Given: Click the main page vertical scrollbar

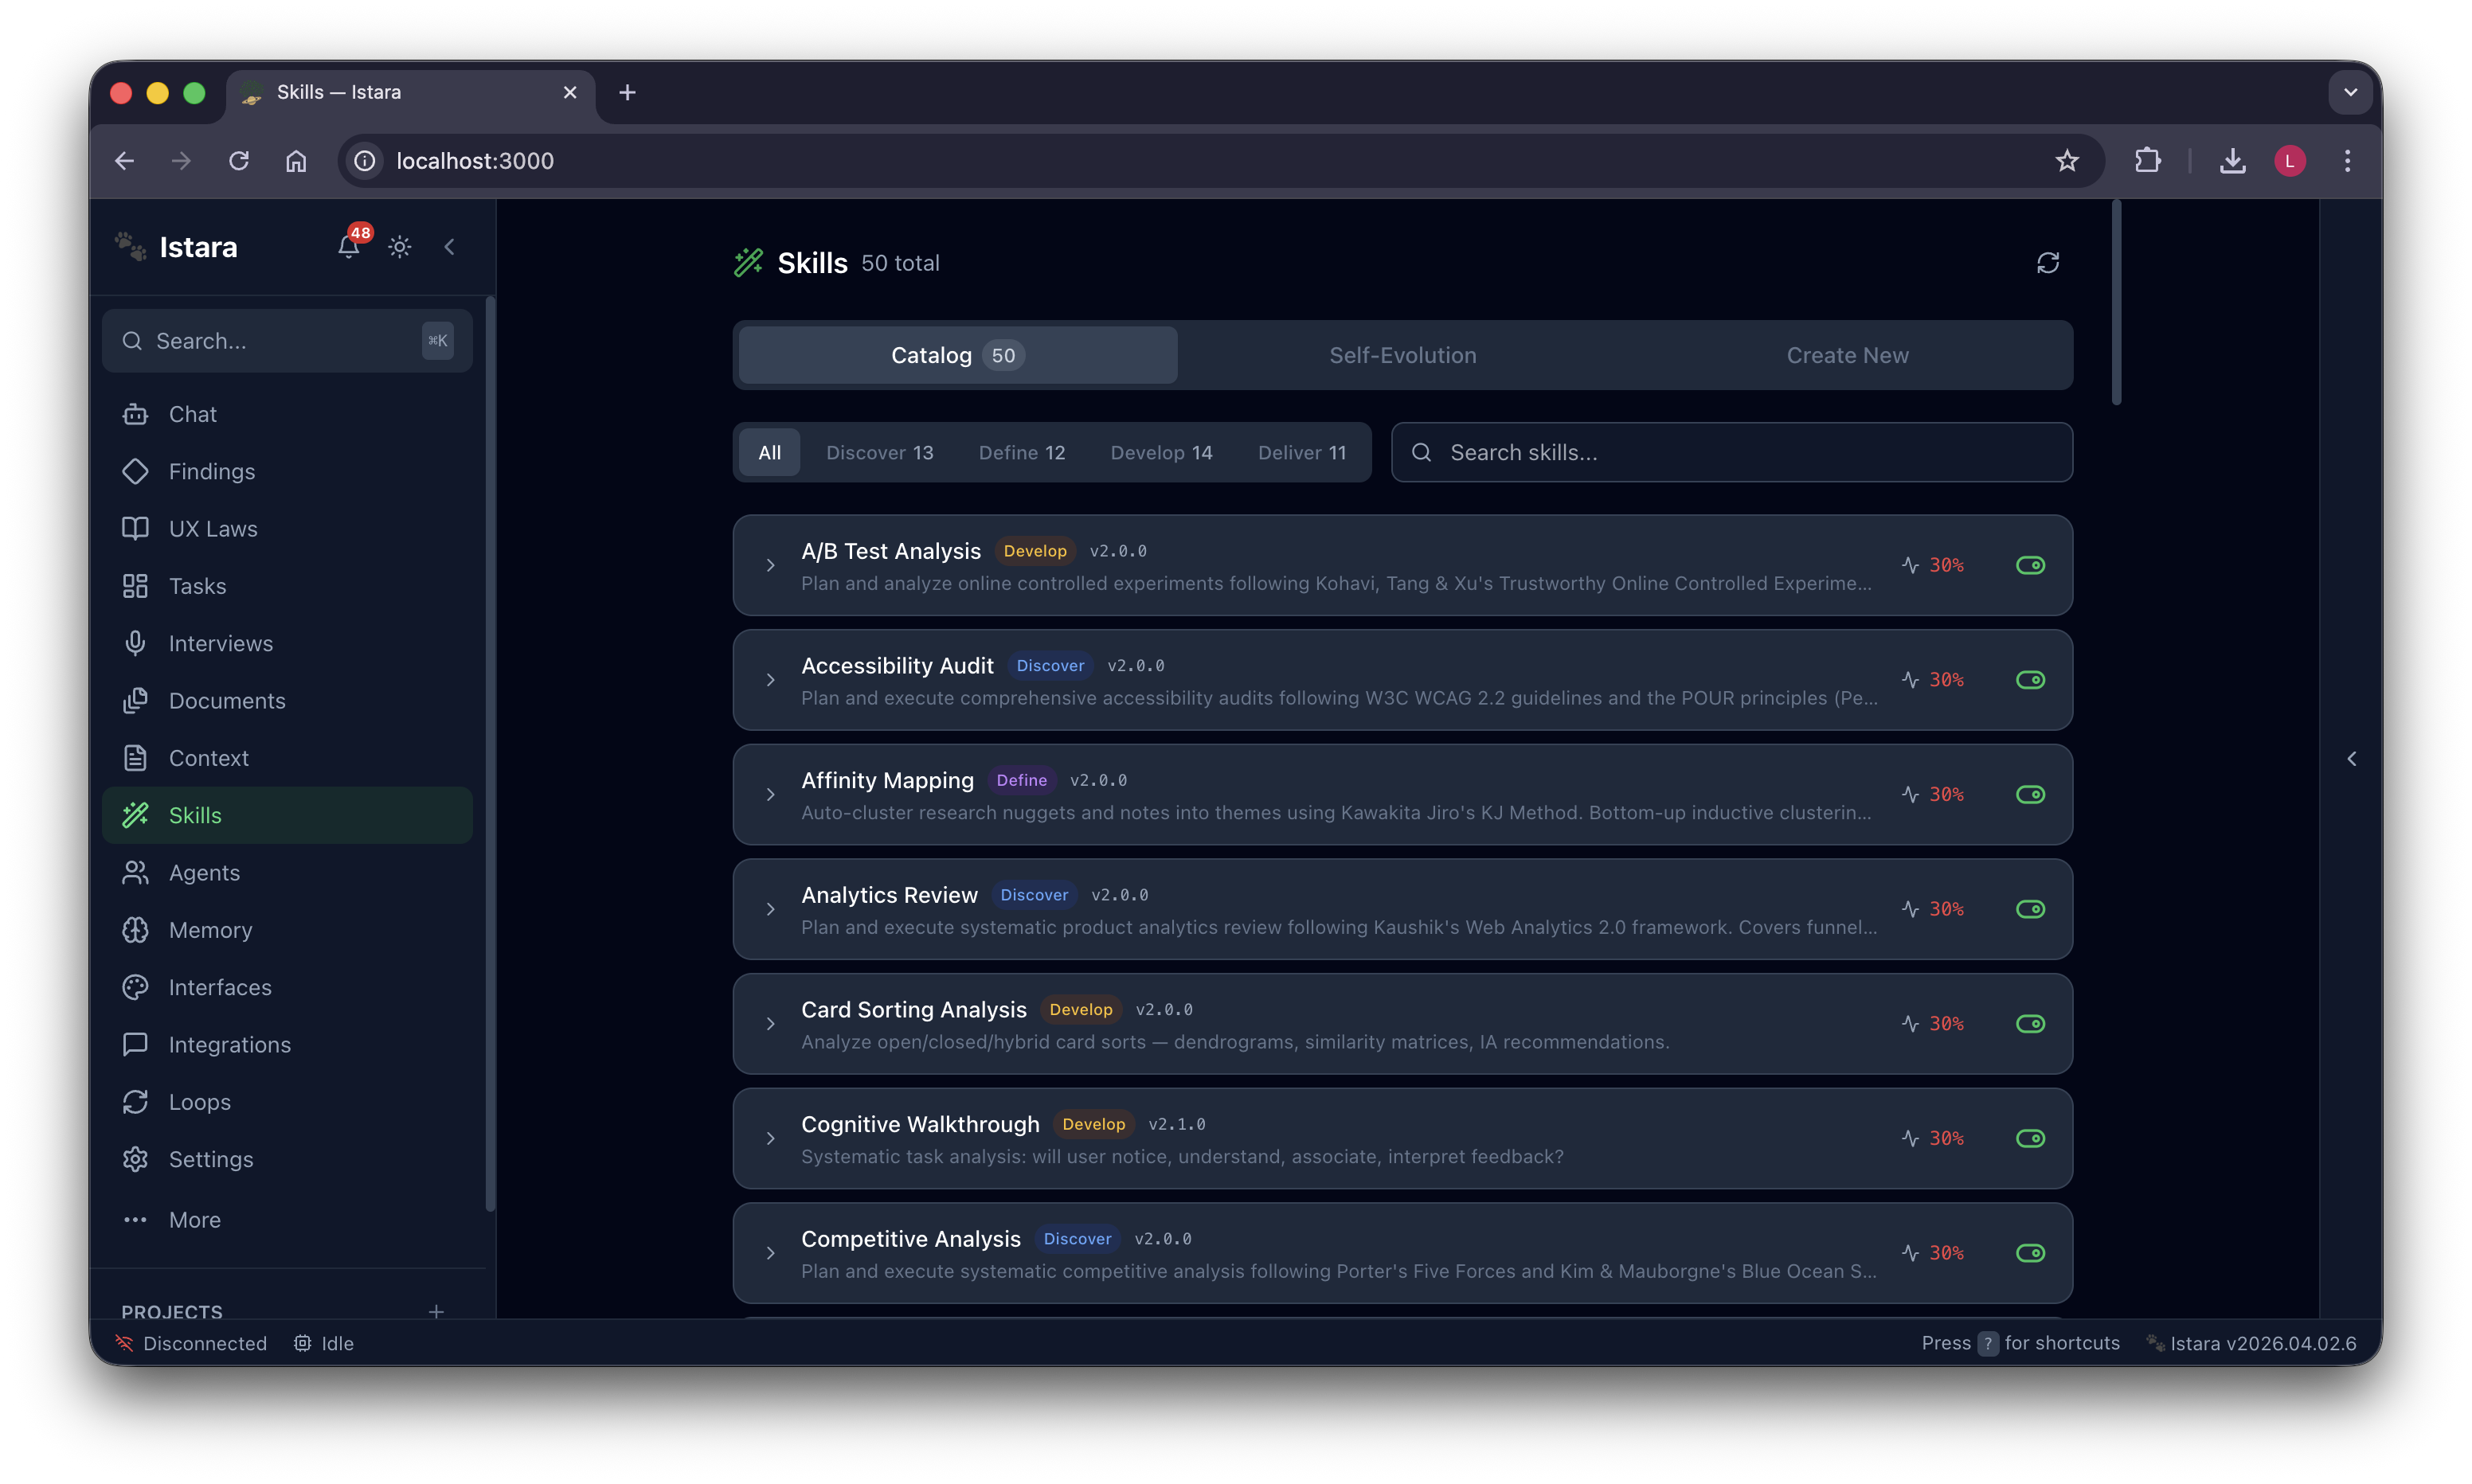Looking at the screenshot, I should pos(2116,300).
